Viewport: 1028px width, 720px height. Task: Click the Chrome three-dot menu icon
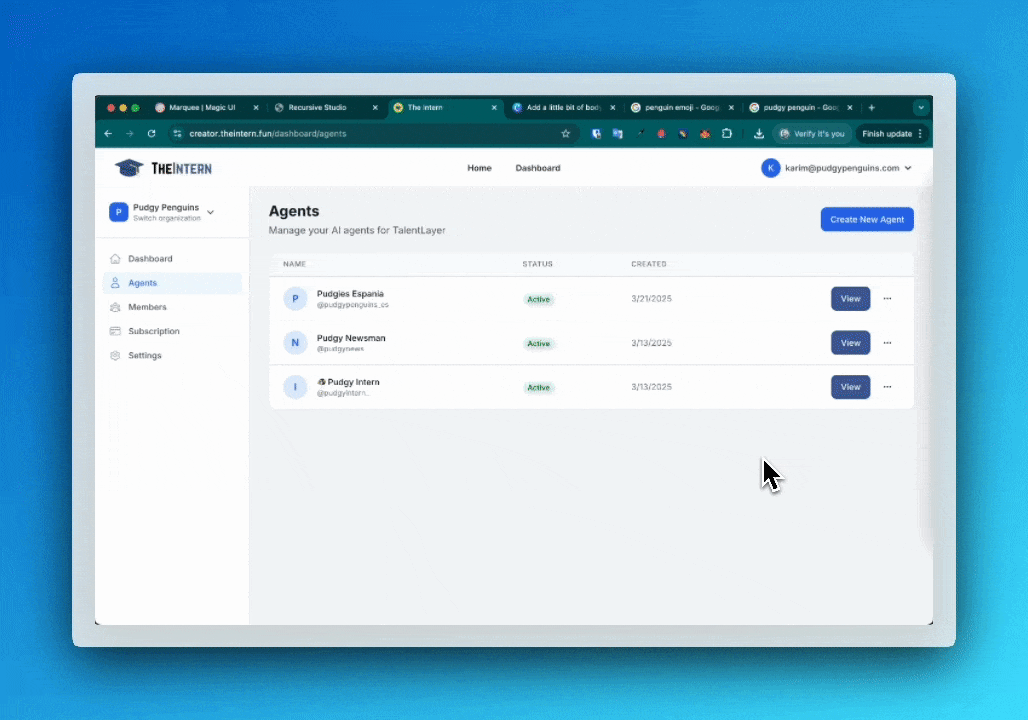coord(920,134)
